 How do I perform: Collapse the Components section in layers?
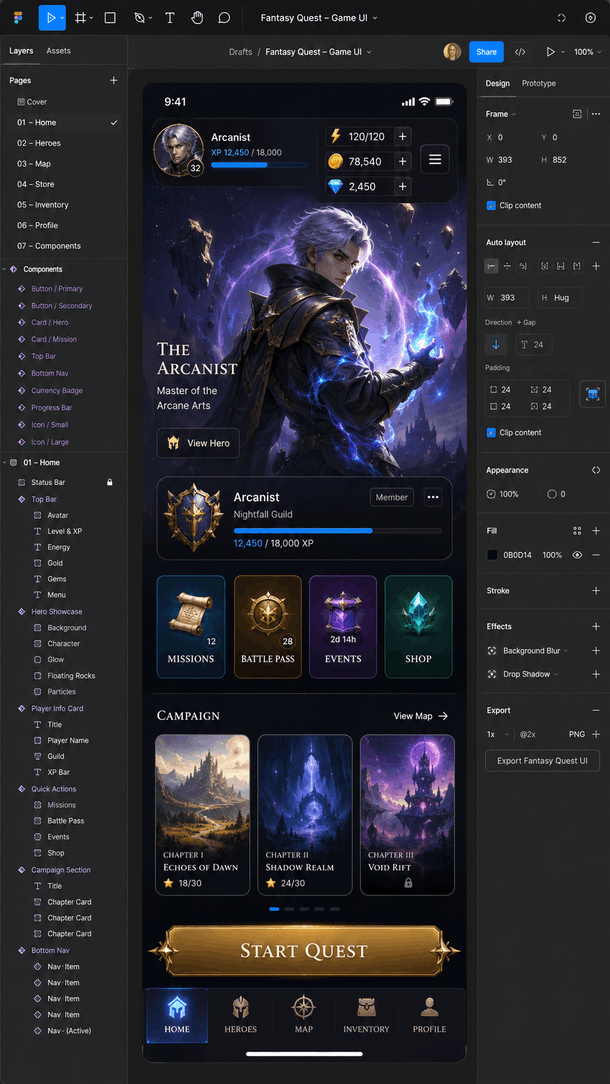tap(5, 270)
